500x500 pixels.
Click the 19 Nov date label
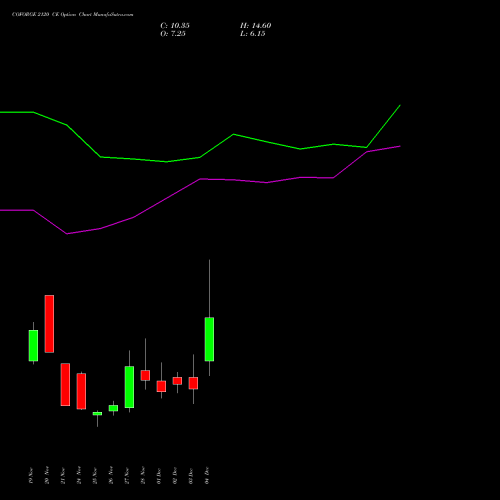(x=31, y=476)
